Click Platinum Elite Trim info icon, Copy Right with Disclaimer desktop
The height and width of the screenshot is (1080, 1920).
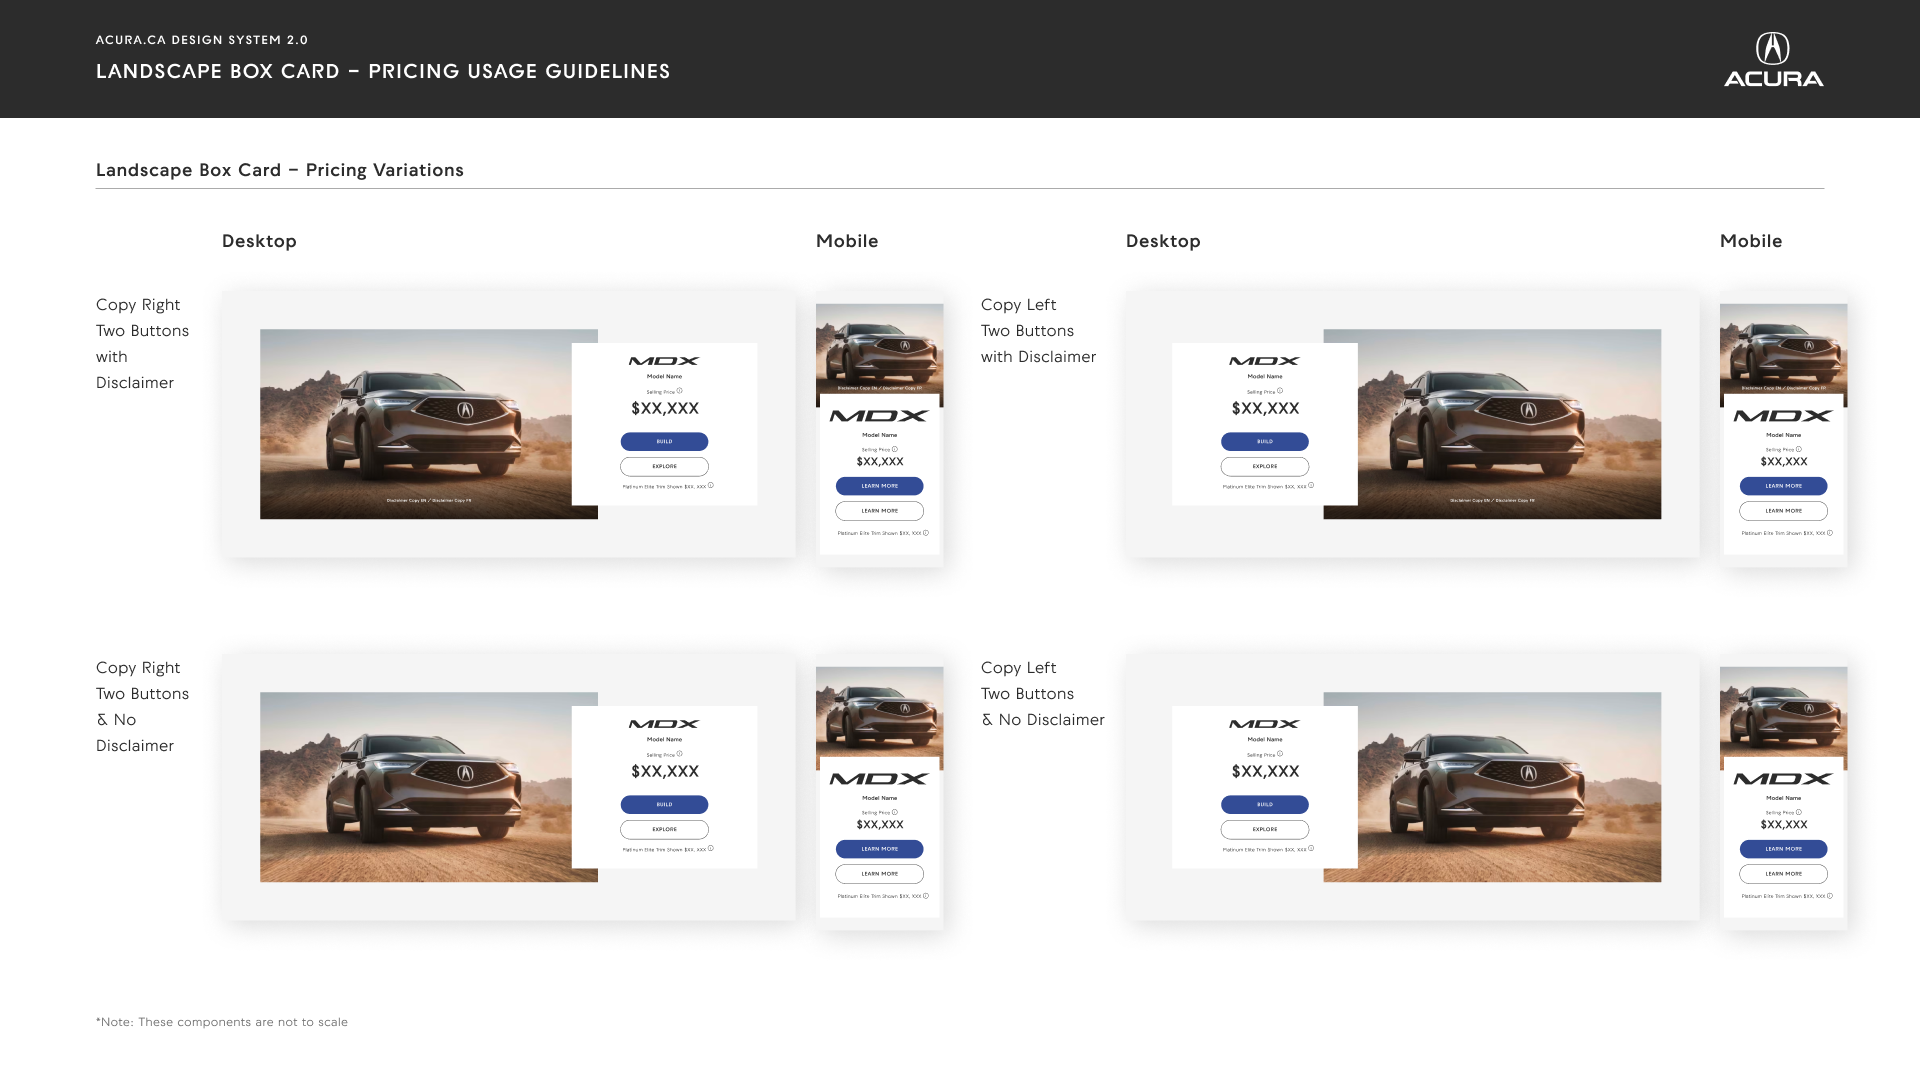point(711,485)
